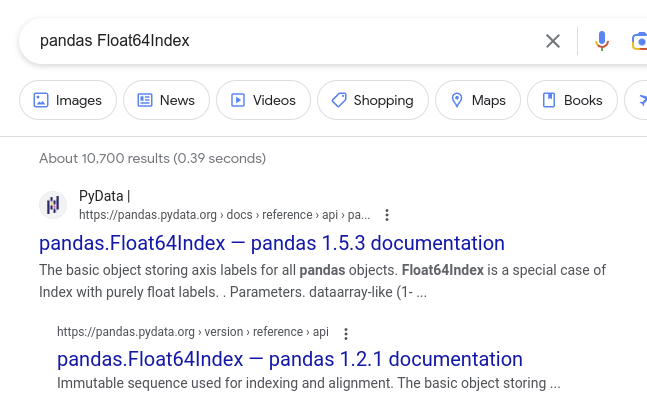
Task: Open the three-dot menu beside the version › reference › api URL
Action: [x=346, y=333]
